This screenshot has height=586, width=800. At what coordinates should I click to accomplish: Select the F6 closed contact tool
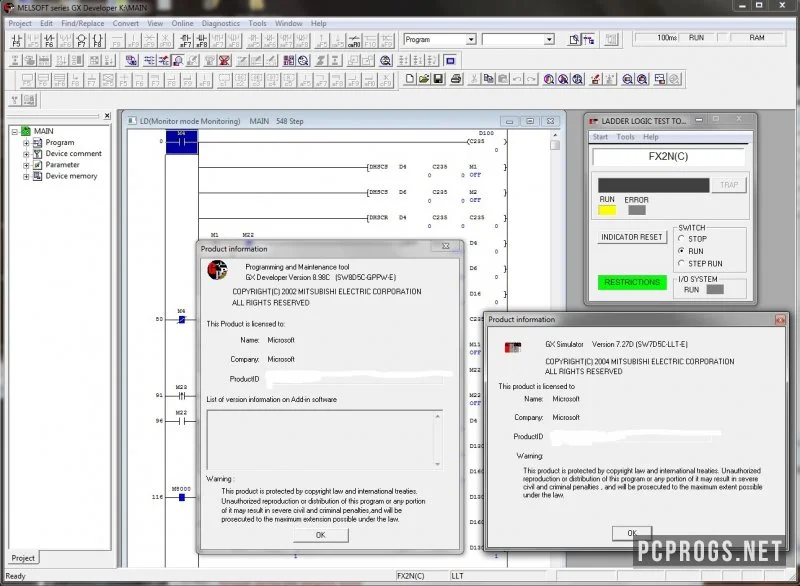pos(49,40)
